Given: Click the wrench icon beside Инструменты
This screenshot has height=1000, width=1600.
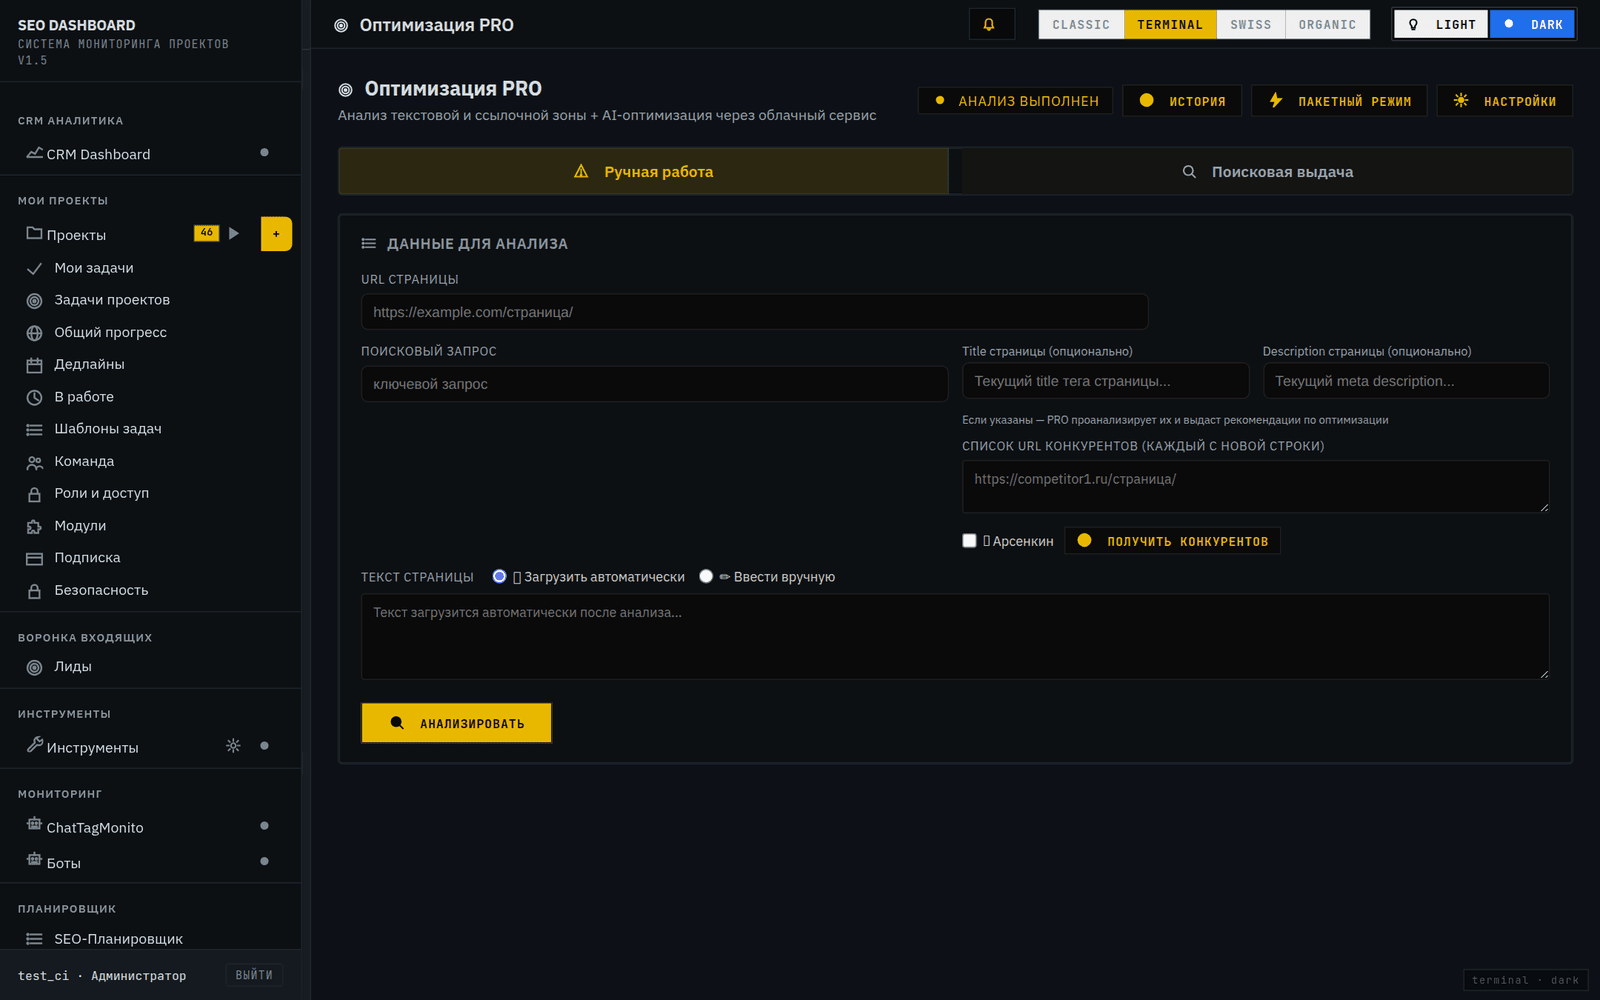Looking at the screenshot, I should click(x=34, y=744).
